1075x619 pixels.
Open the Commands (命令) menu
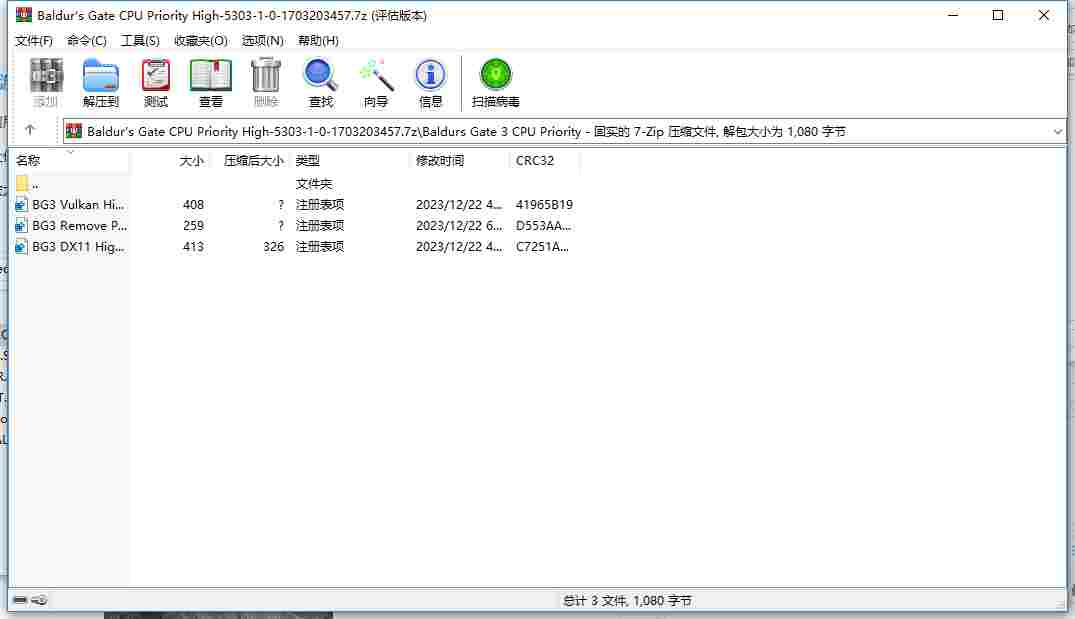pos(86,40)
